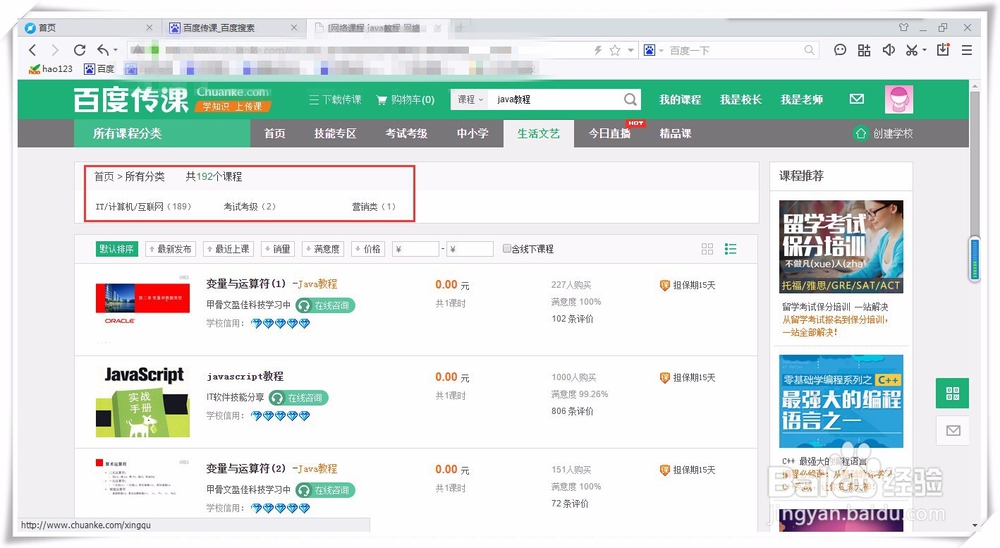The image size is (1000, 548).
Task: Go back with browser back arrow
Action: 33,50
